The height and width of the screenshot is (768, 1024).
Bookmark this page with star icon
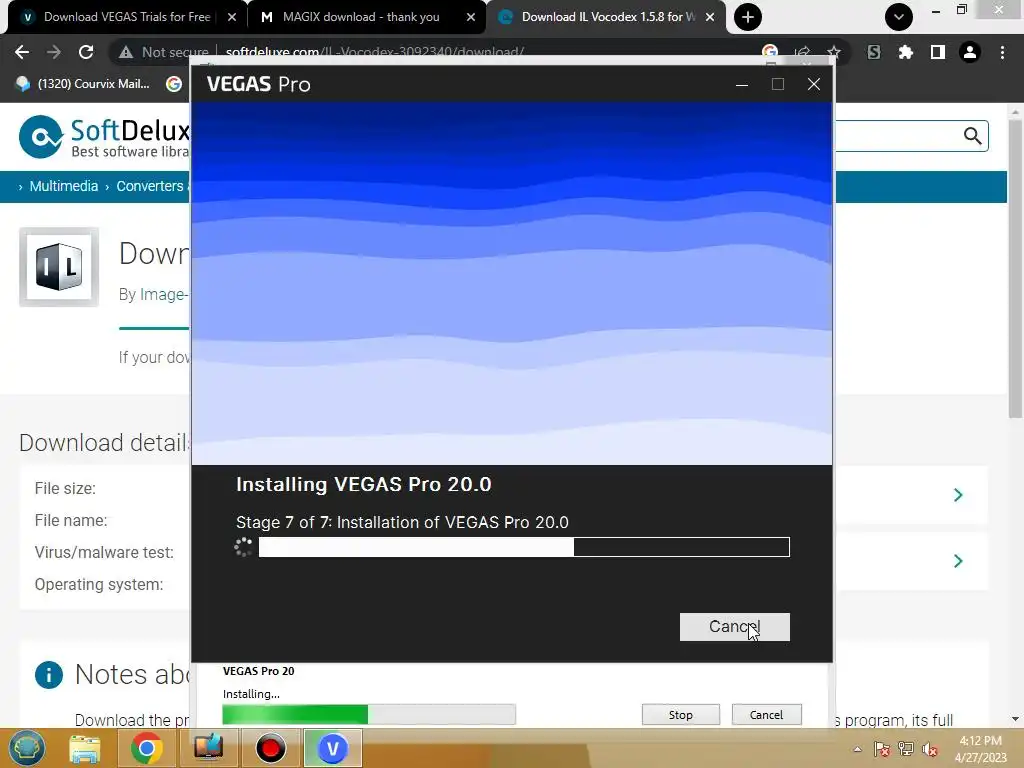point(833,52)
